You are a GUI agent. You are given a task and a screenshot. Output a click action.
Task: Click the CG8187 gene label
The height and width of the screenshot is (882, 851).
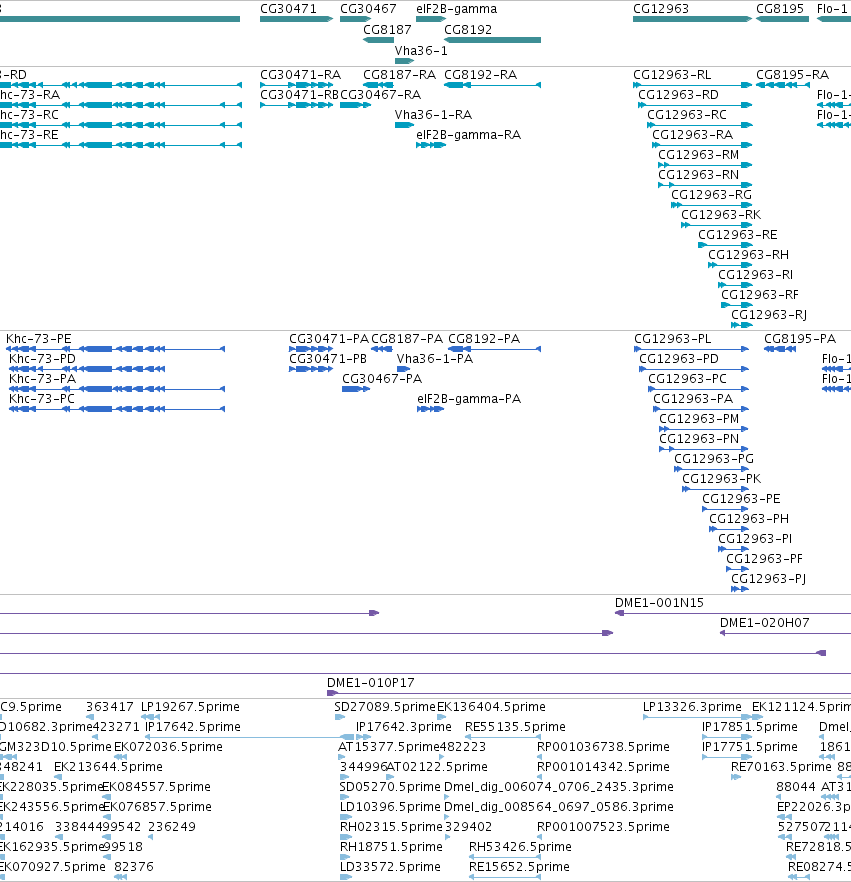(387, 30)
